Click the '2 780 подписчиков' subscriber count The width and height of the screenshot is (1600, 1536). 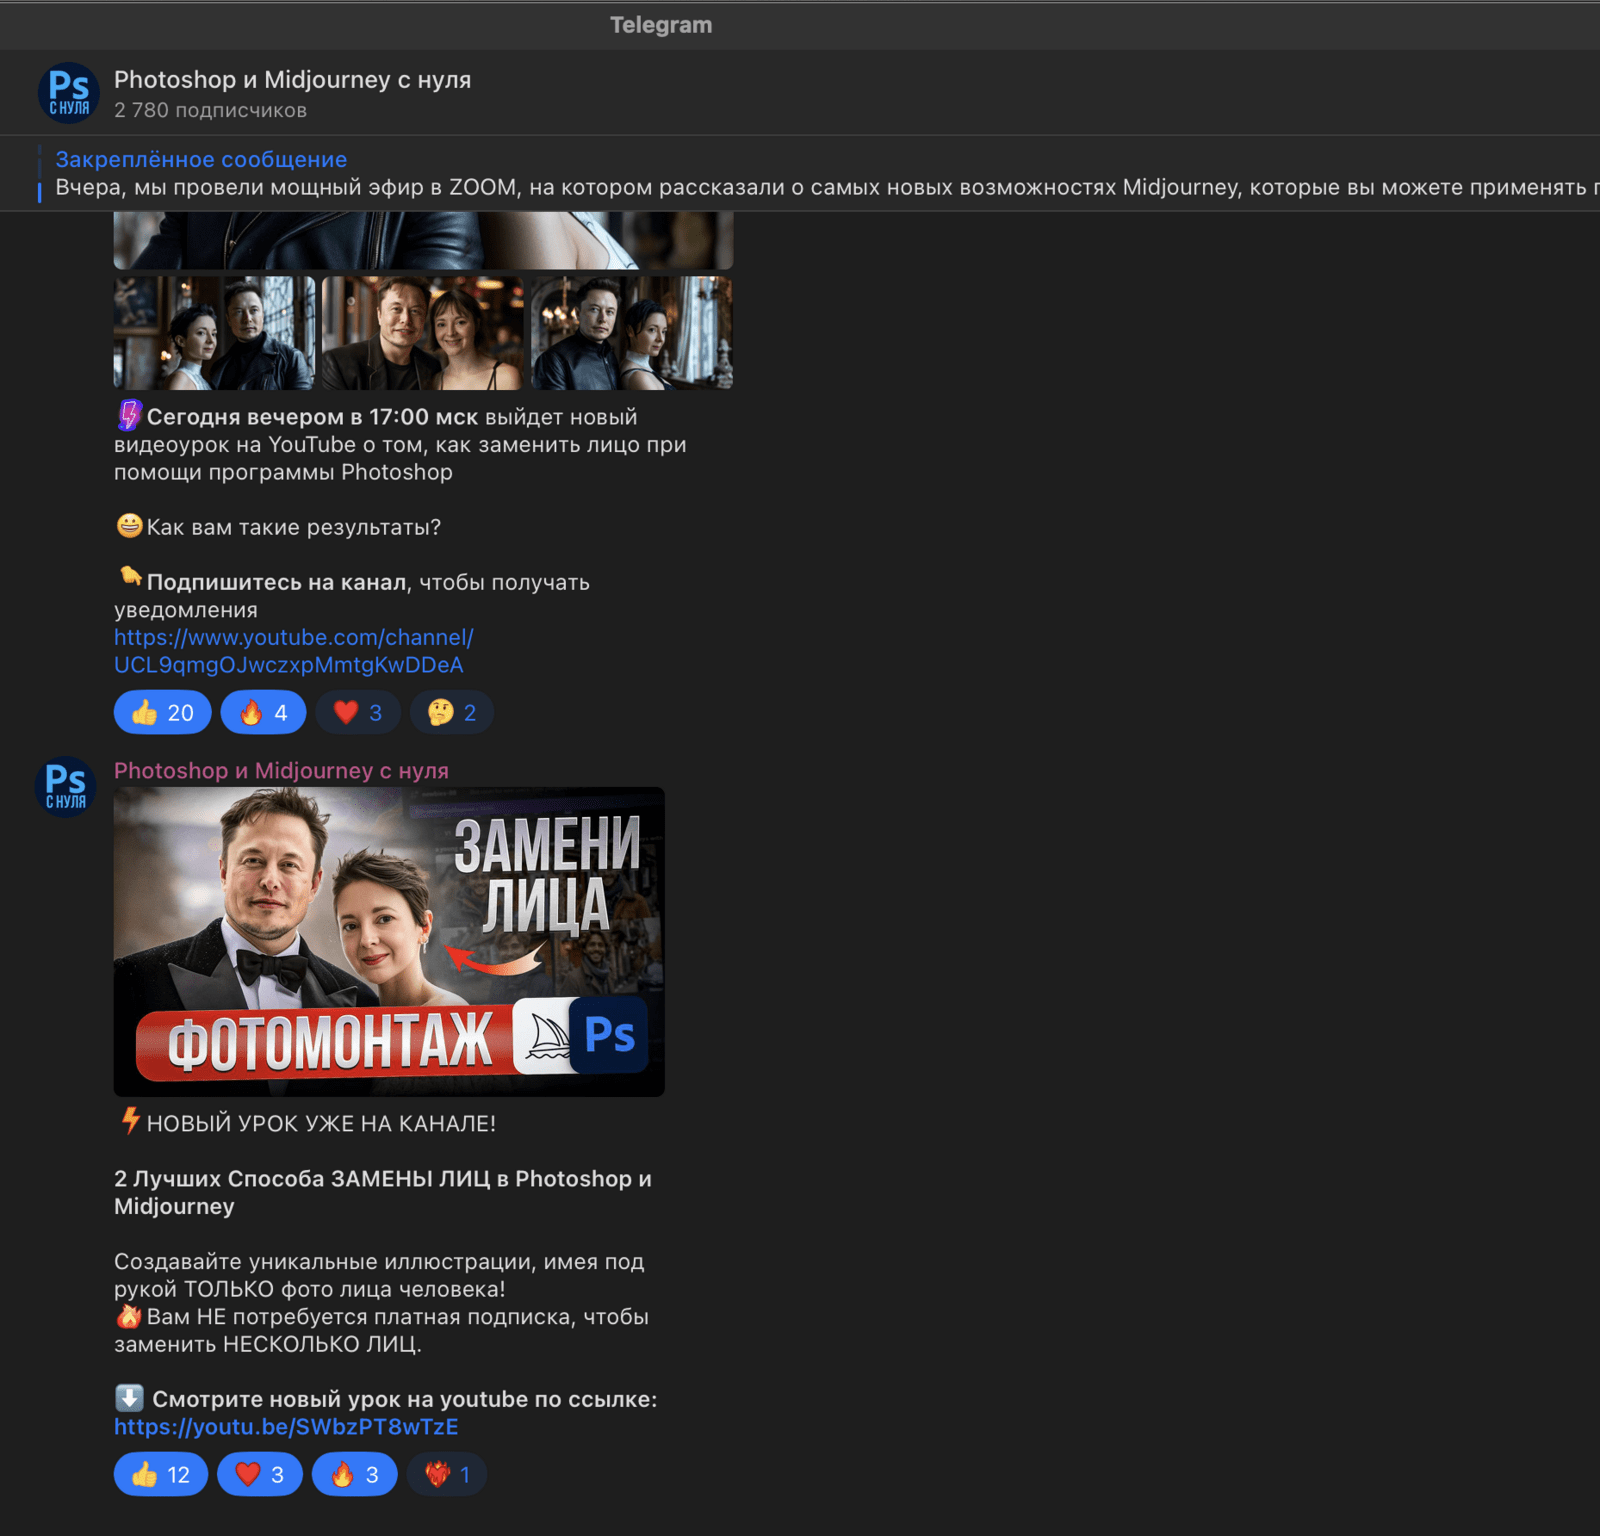[x=210, y=110]
